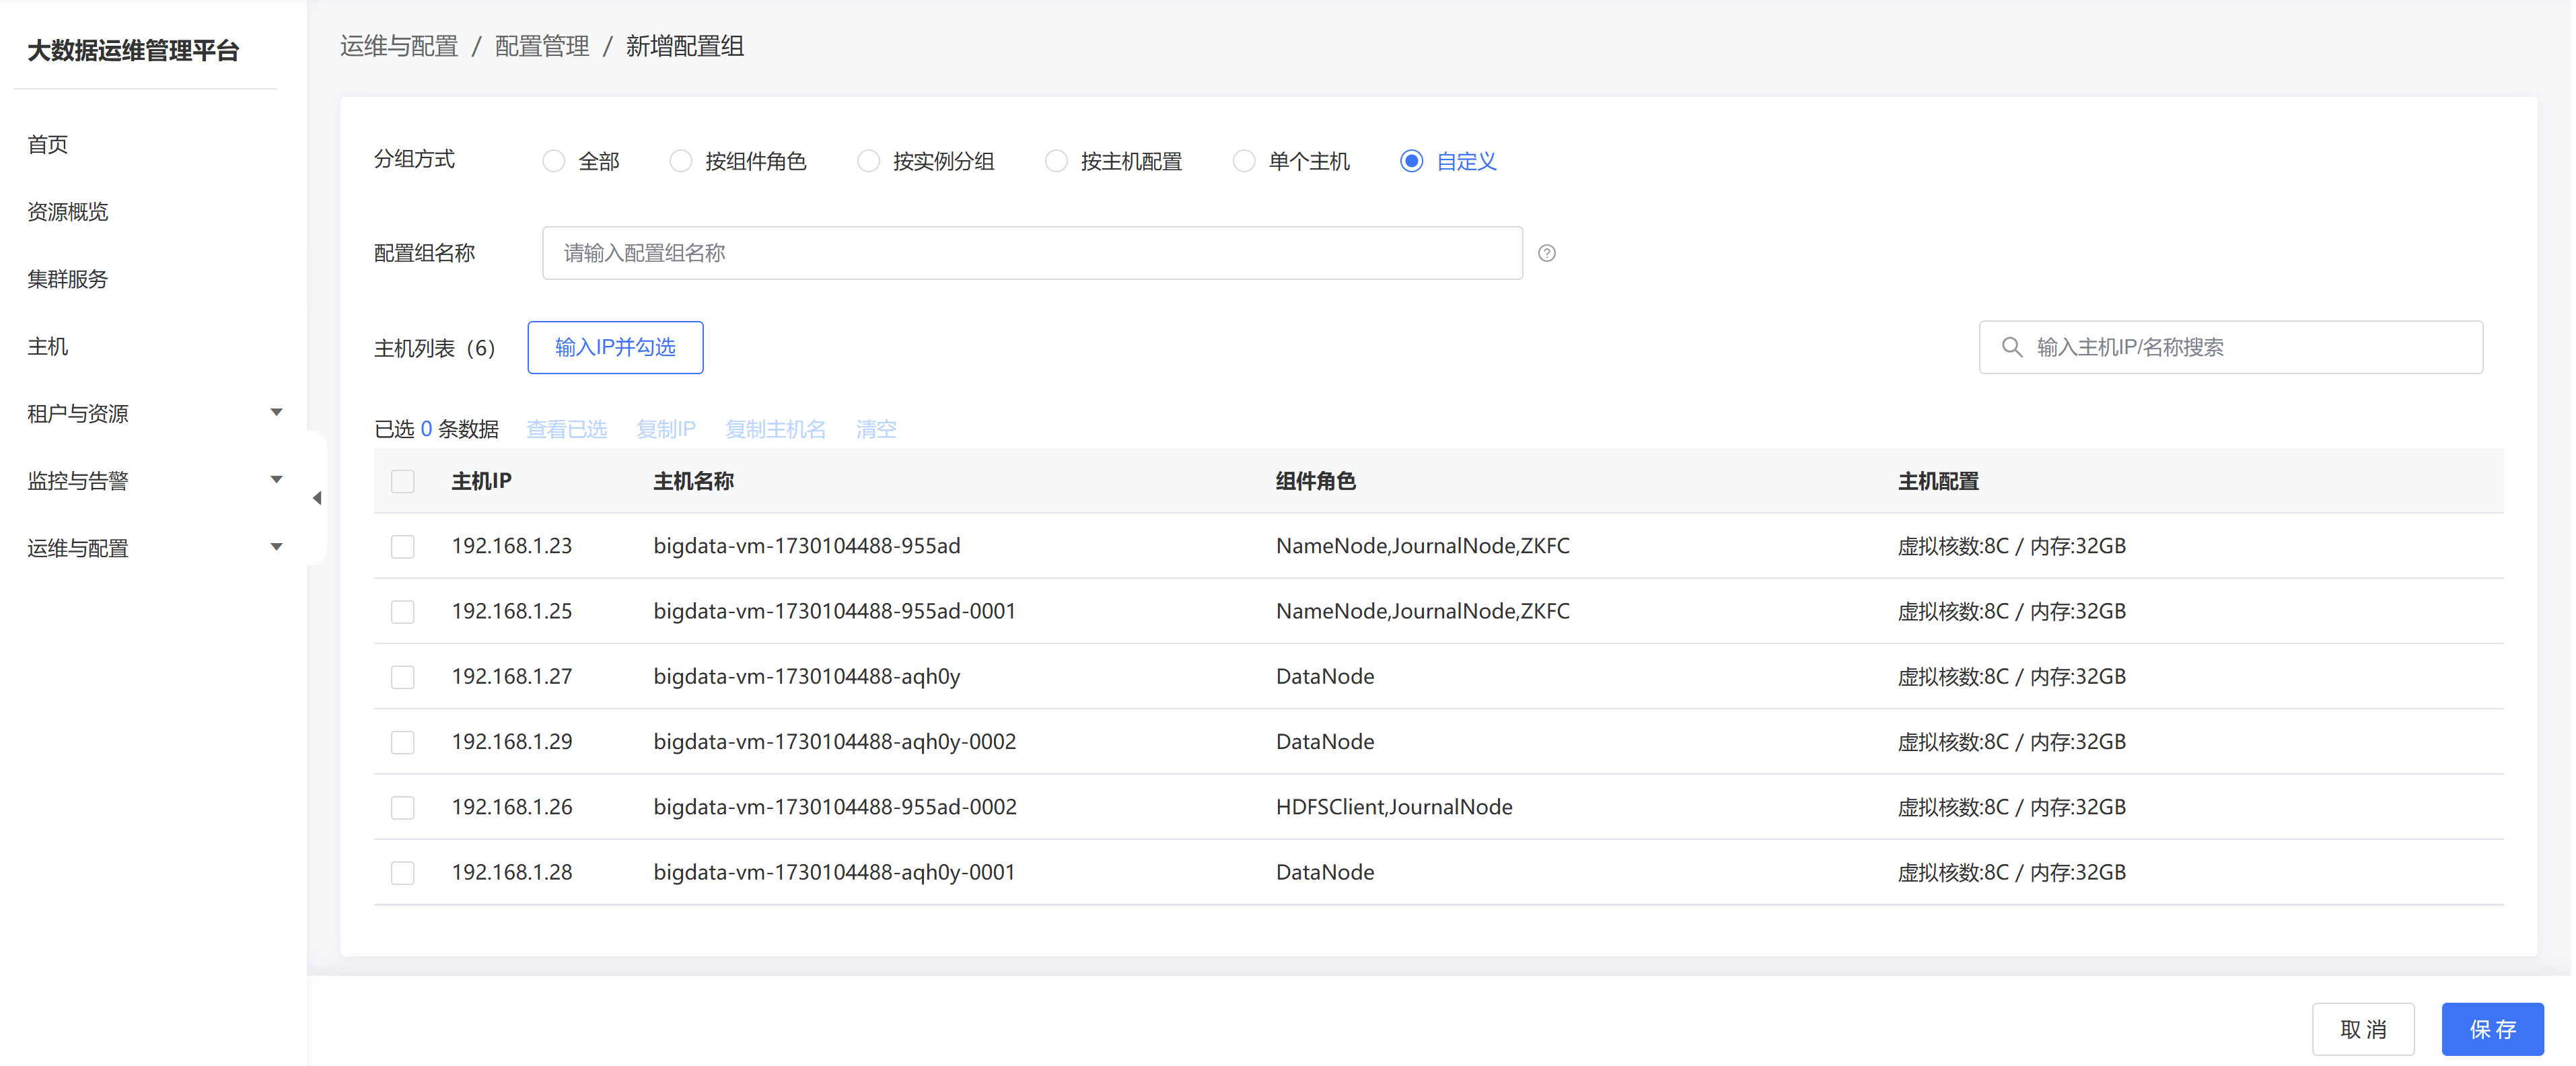Click the 主机IP column header
2576x1066 pixels.
pyautogui.click(x=482, y=481)
